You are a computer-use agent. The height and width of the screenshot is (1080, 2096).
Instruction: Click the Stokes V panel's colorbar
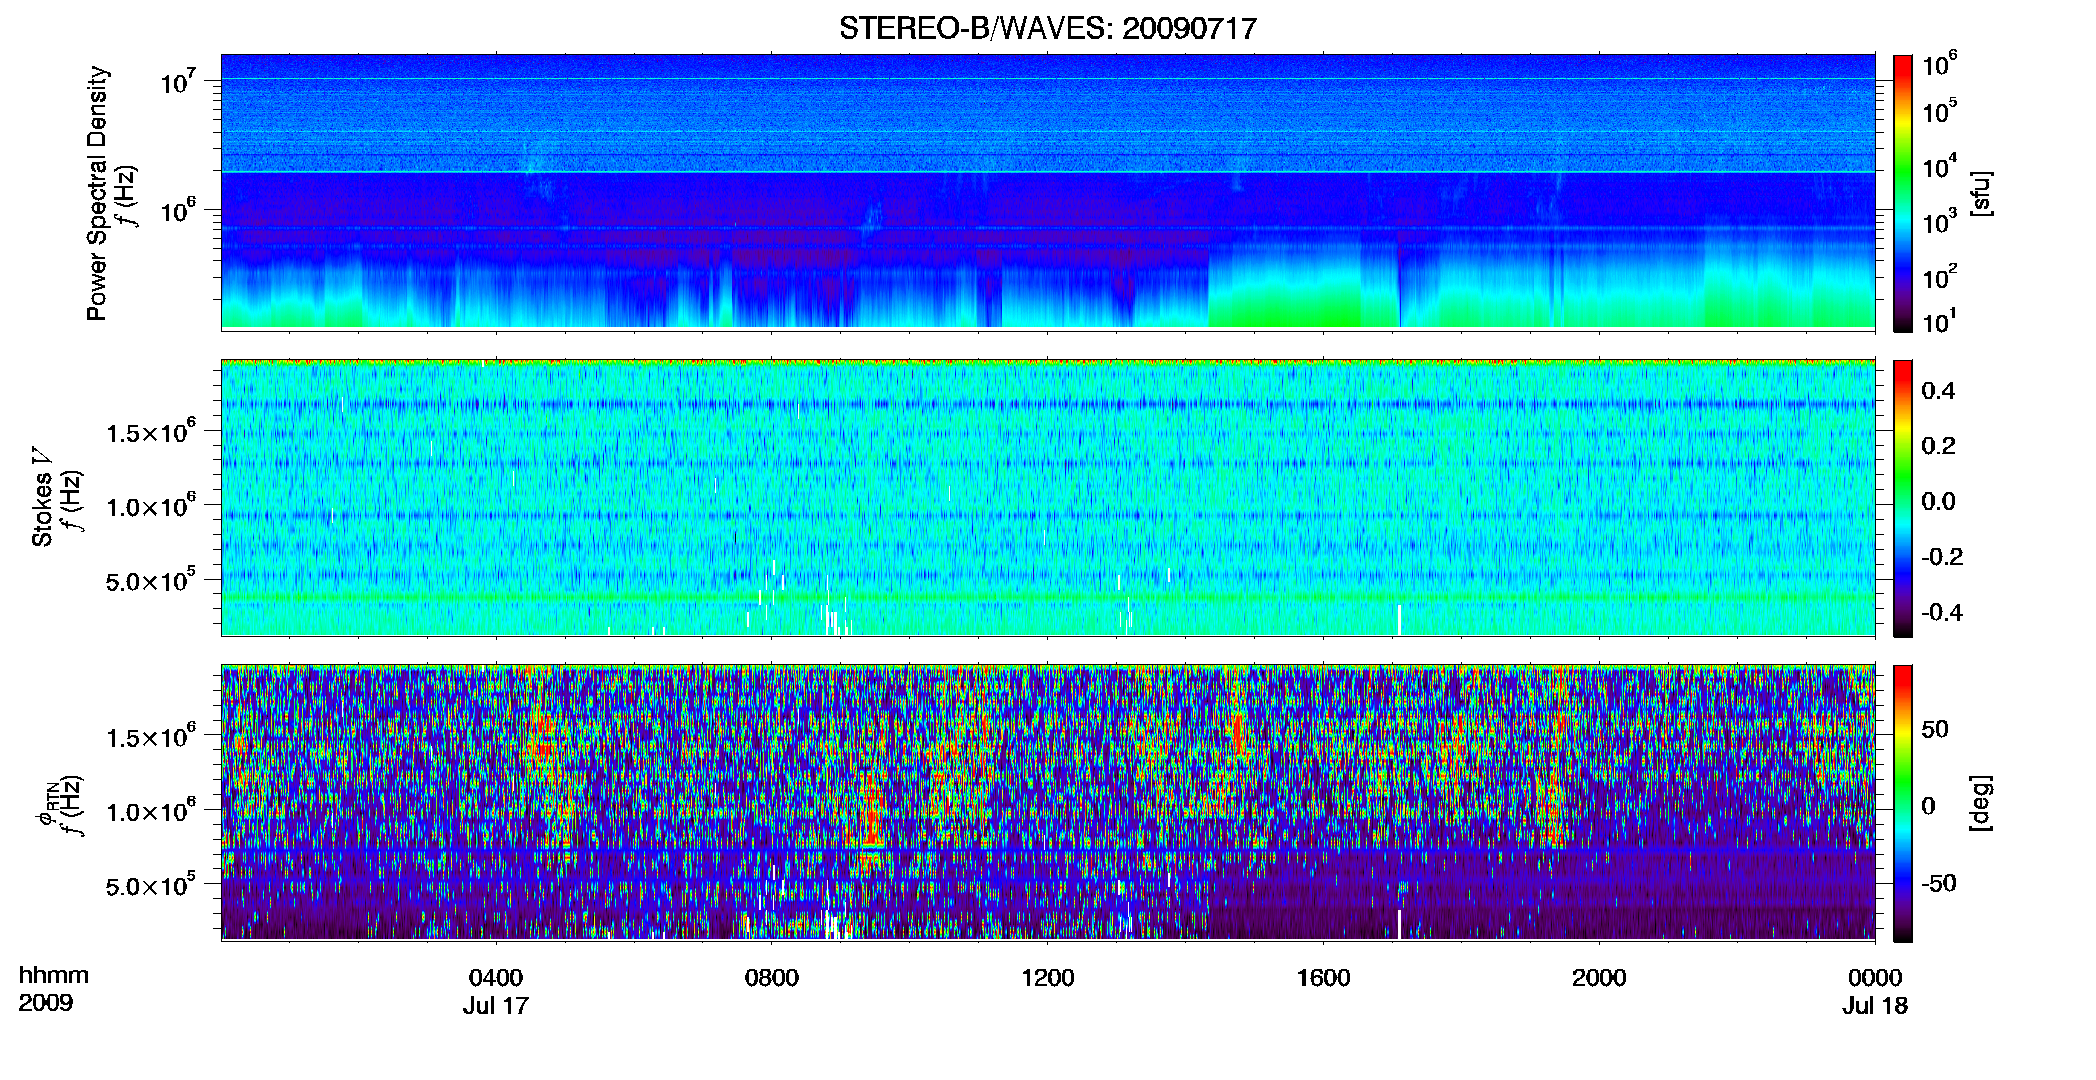[x=1903, y=498]
